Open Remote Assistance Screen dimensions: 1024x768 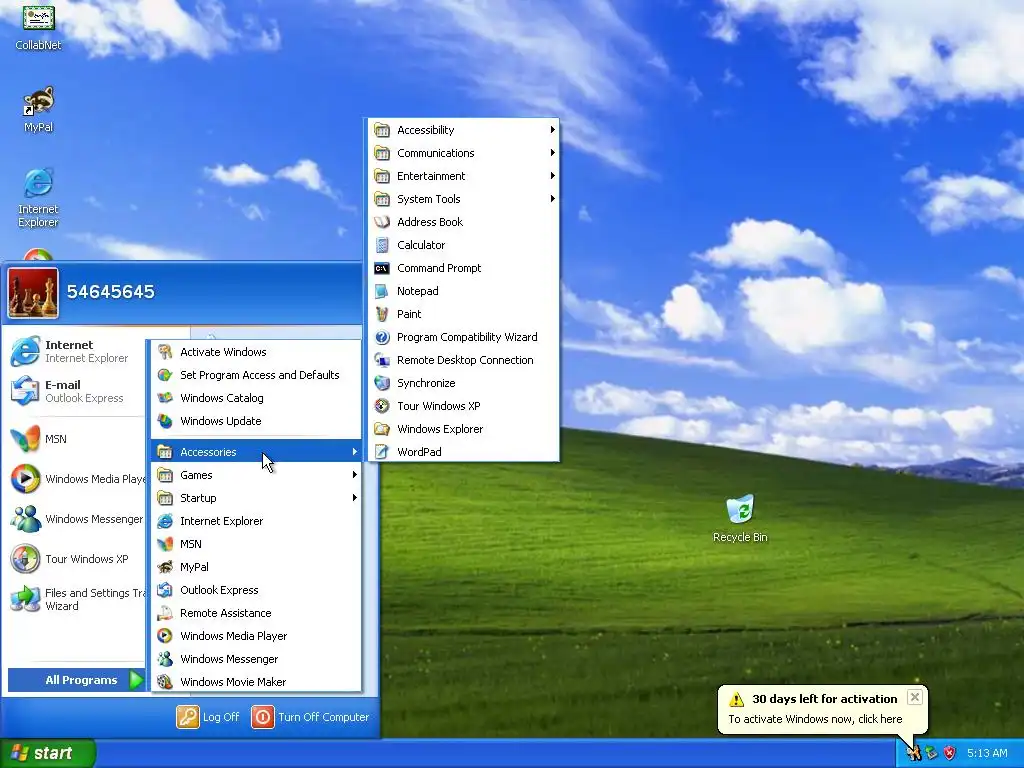point(256,613)
